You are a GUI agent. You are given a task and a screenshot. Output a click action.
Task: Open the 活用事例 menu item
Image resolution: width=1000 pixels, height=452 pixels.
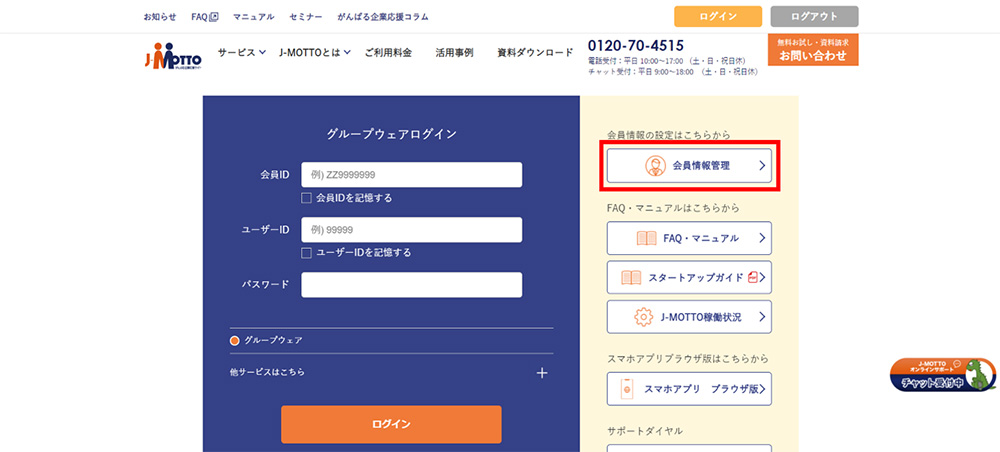[454, 52]
